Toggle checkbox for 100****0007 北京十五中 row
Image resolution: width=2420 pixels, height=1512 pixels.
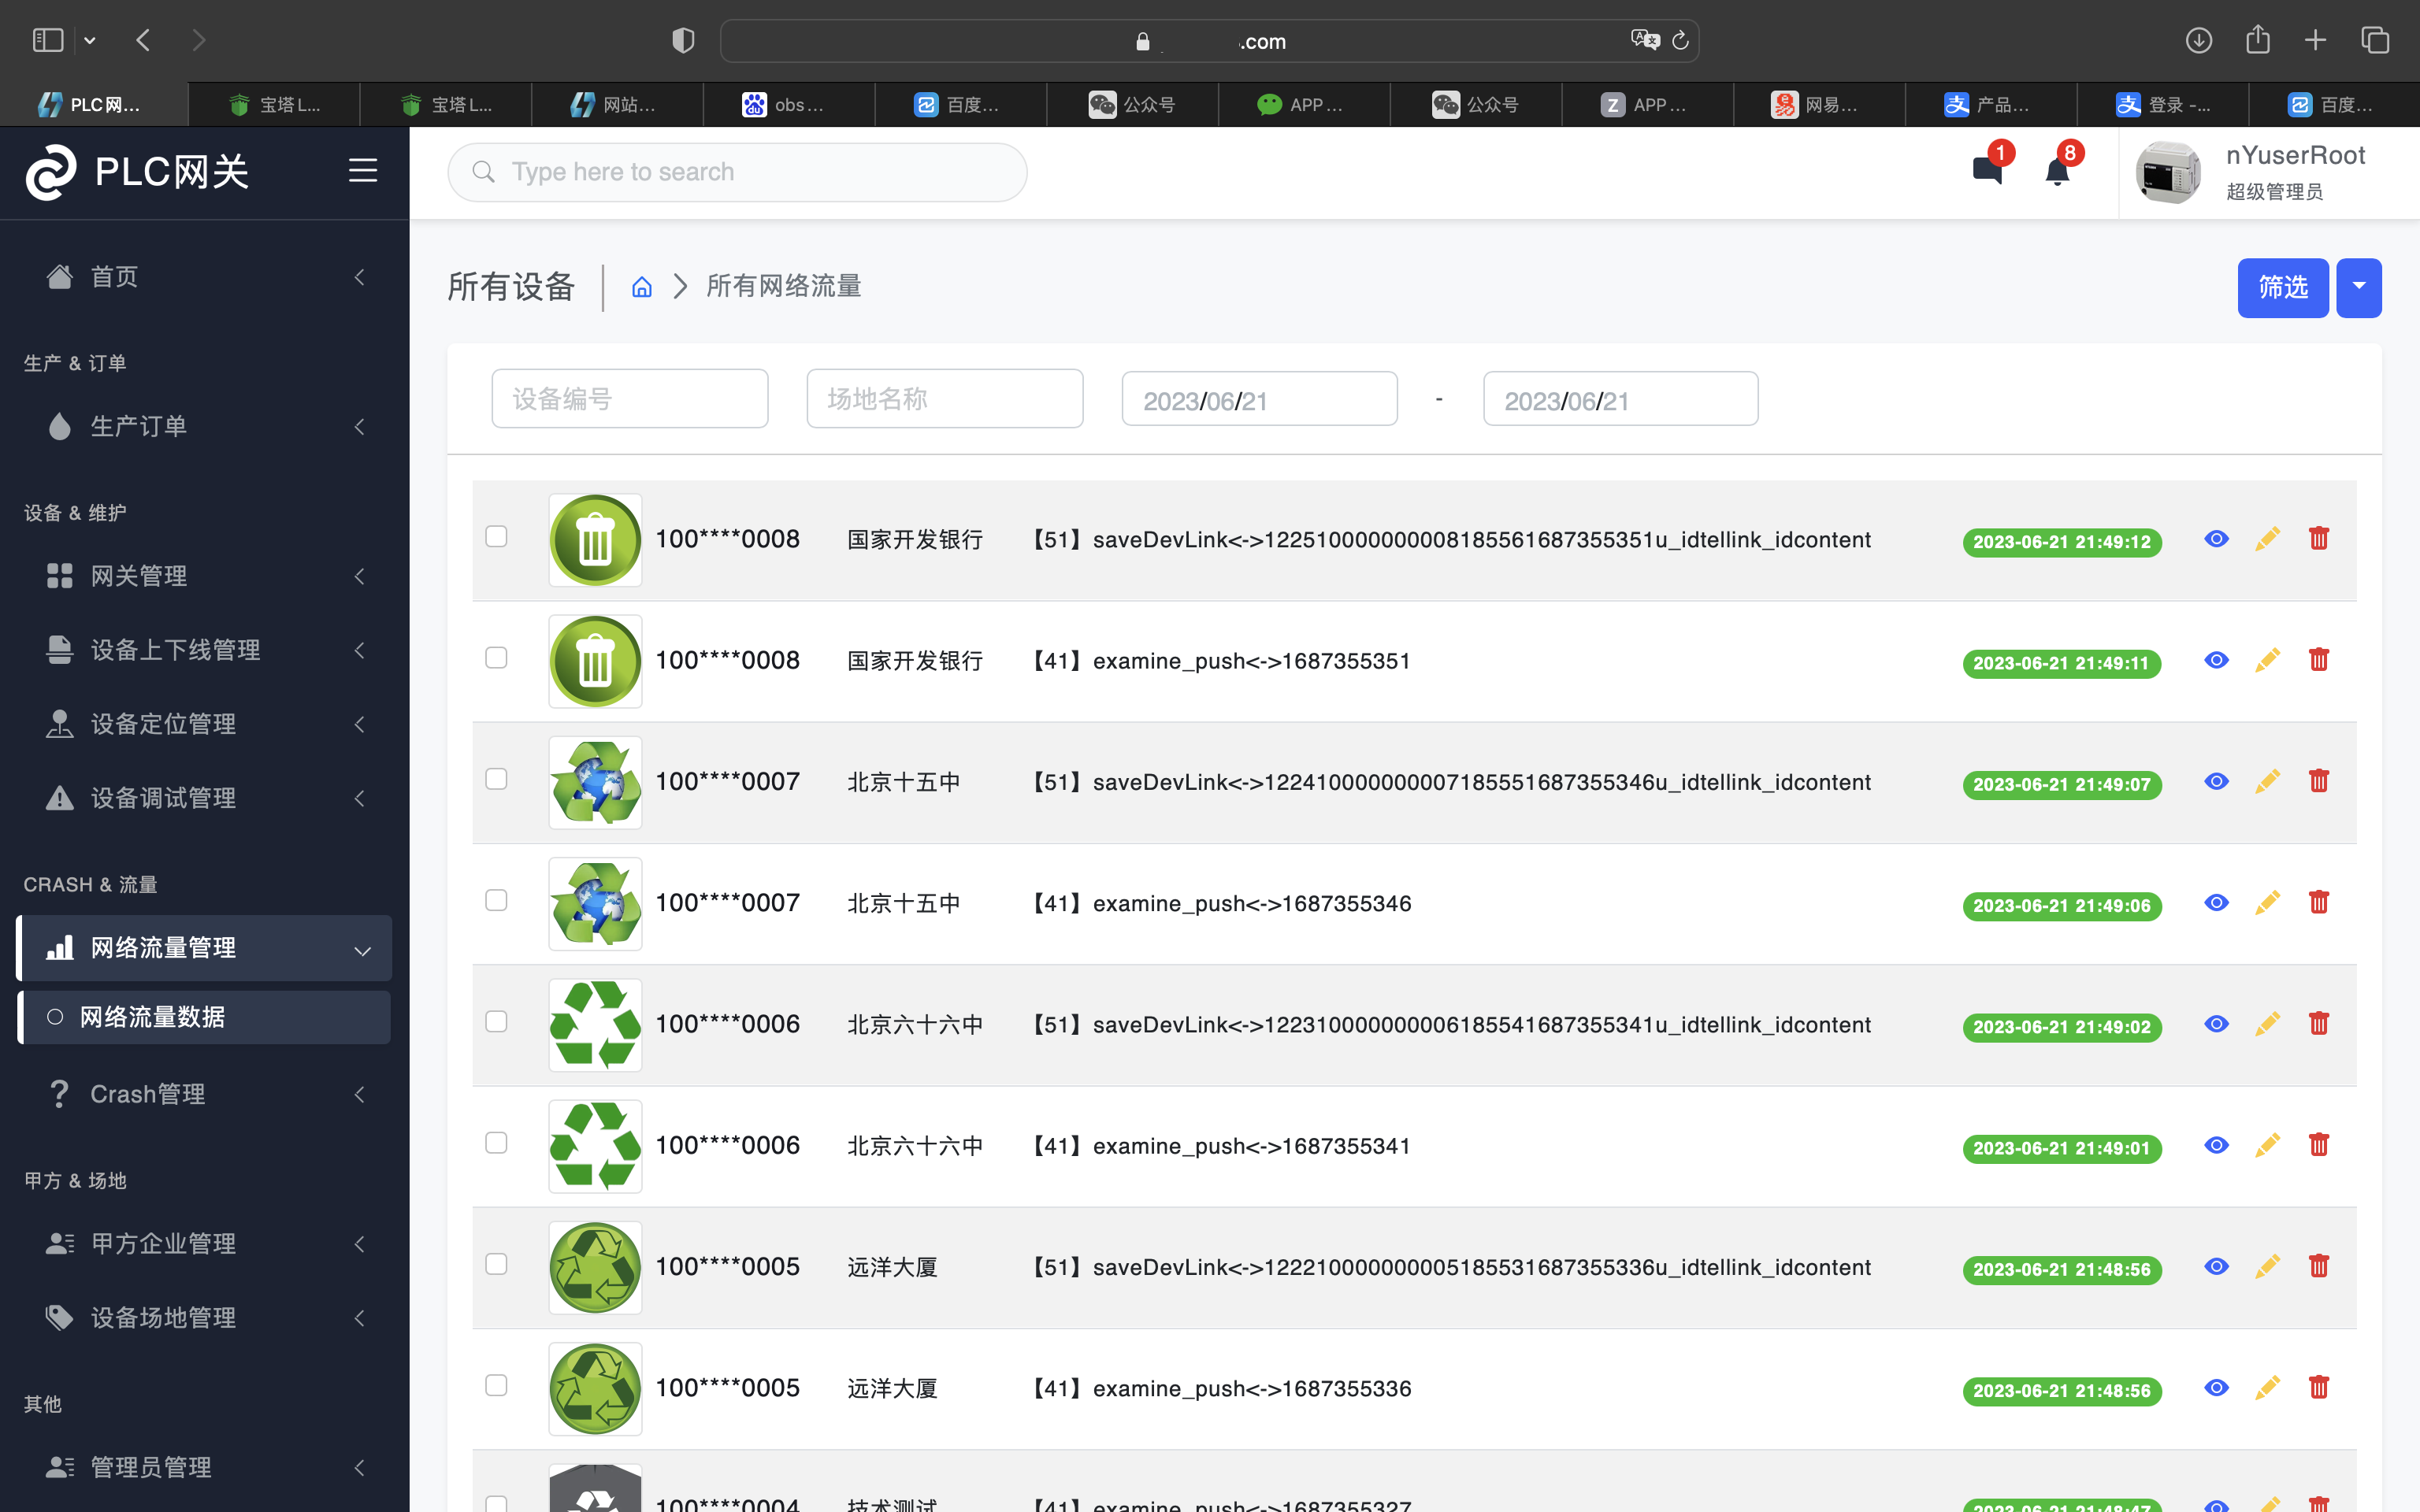tap(496, 779)
